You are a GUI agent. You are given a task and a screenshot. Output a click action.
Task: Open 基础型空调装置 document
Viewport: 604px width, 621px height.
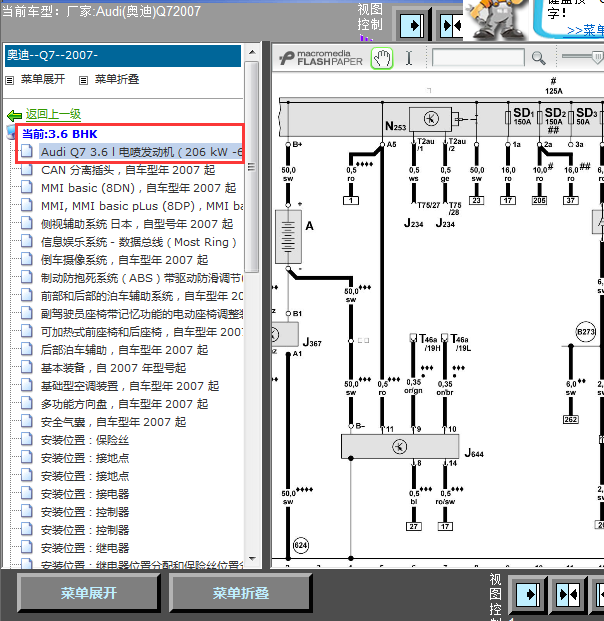130,386
